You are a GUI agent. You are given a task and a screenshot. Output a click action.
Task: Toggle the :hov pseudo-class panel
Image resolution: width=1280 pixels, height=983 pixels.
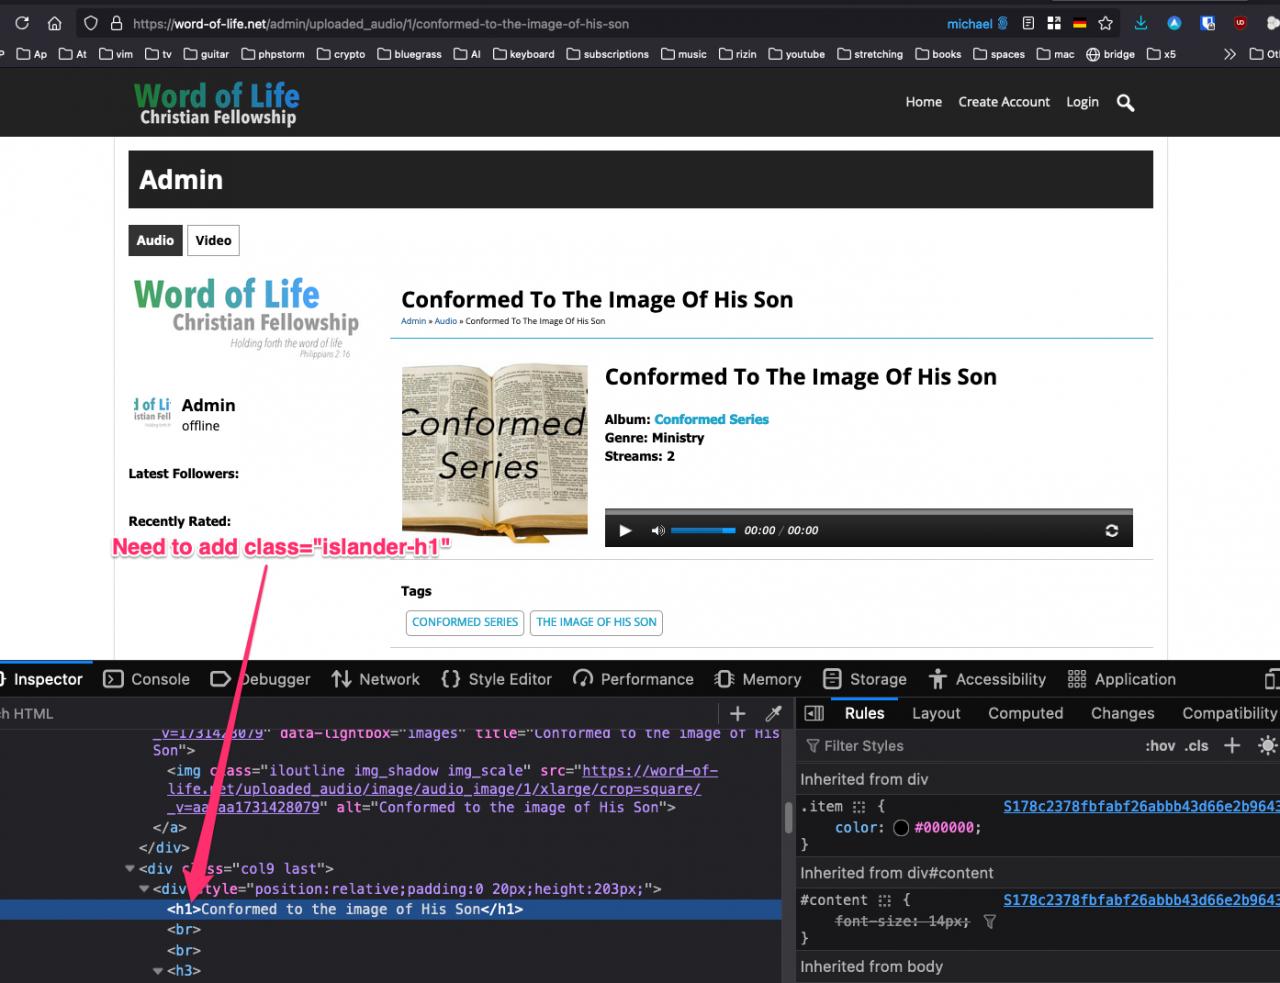(1160, 746)
